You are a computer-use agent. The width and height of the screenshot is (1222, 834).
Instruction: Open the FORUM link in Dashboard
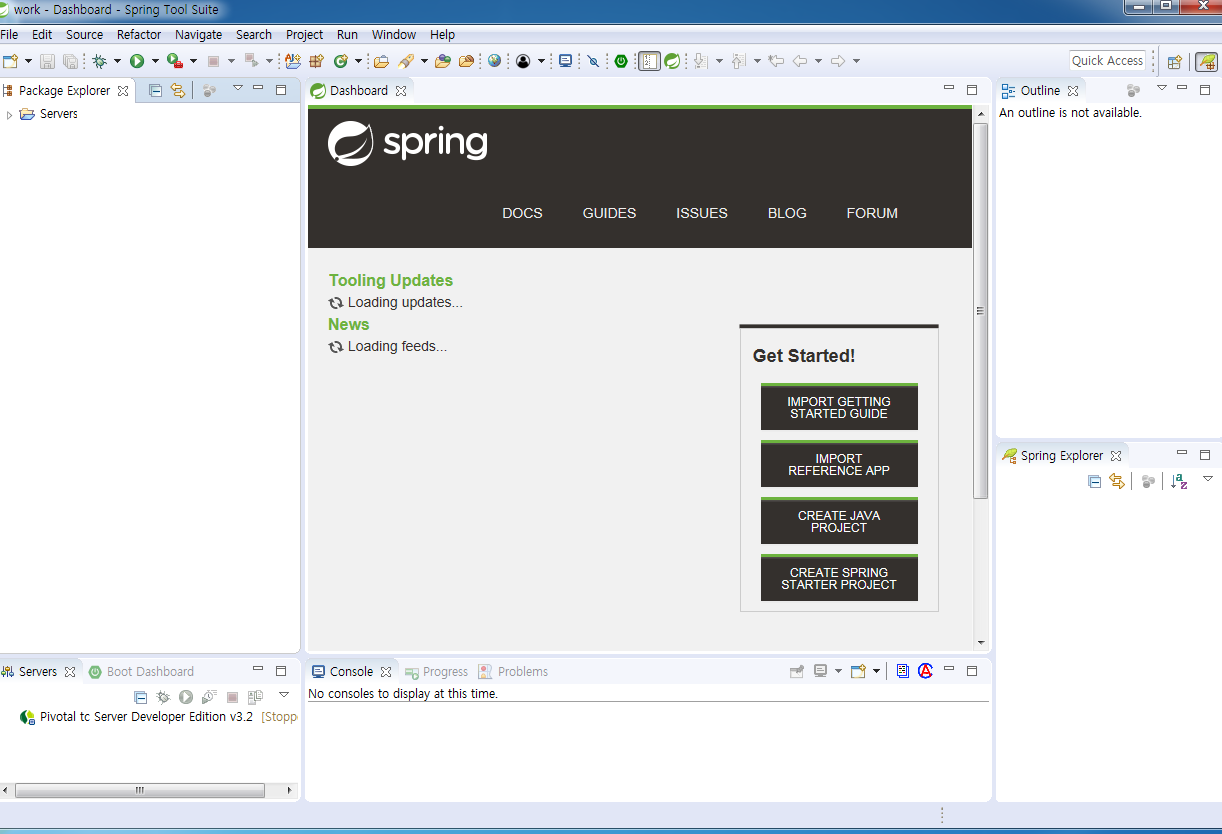tap(872, 213)
